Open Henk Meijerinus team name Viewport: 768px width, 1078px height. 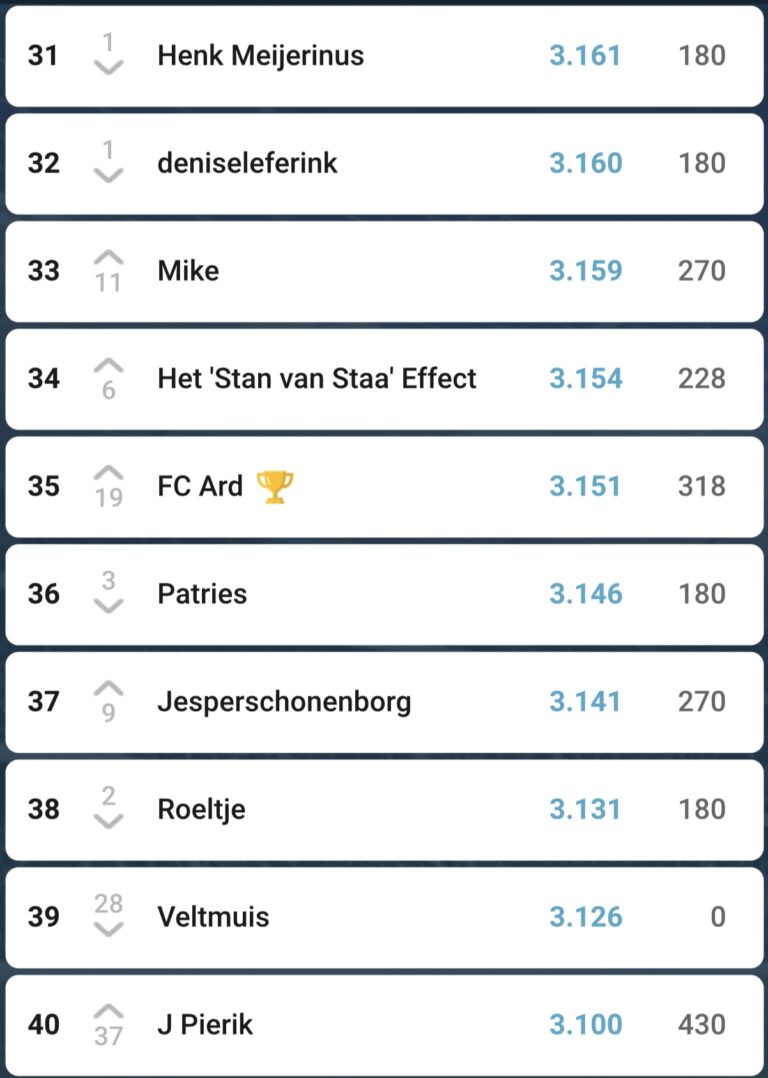pos(260,55)
